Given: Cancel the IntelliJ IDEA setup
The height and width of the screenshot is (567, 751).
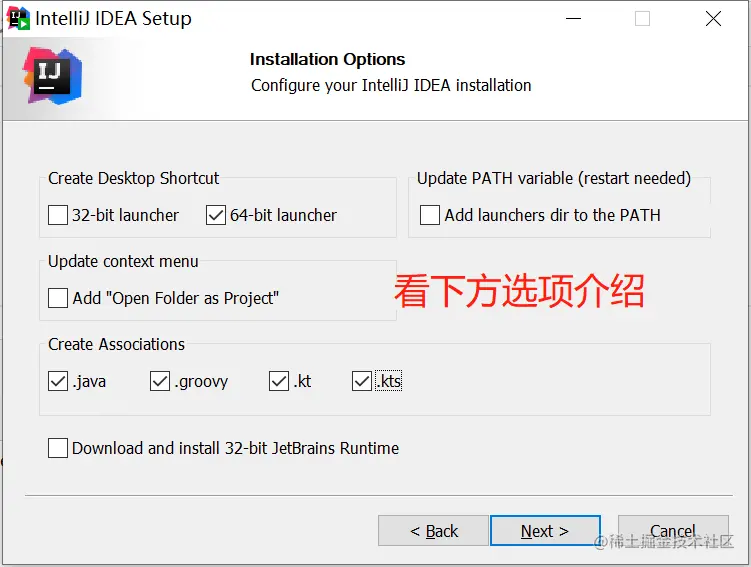Looking at the screenshot, I should tap(673, 531).
